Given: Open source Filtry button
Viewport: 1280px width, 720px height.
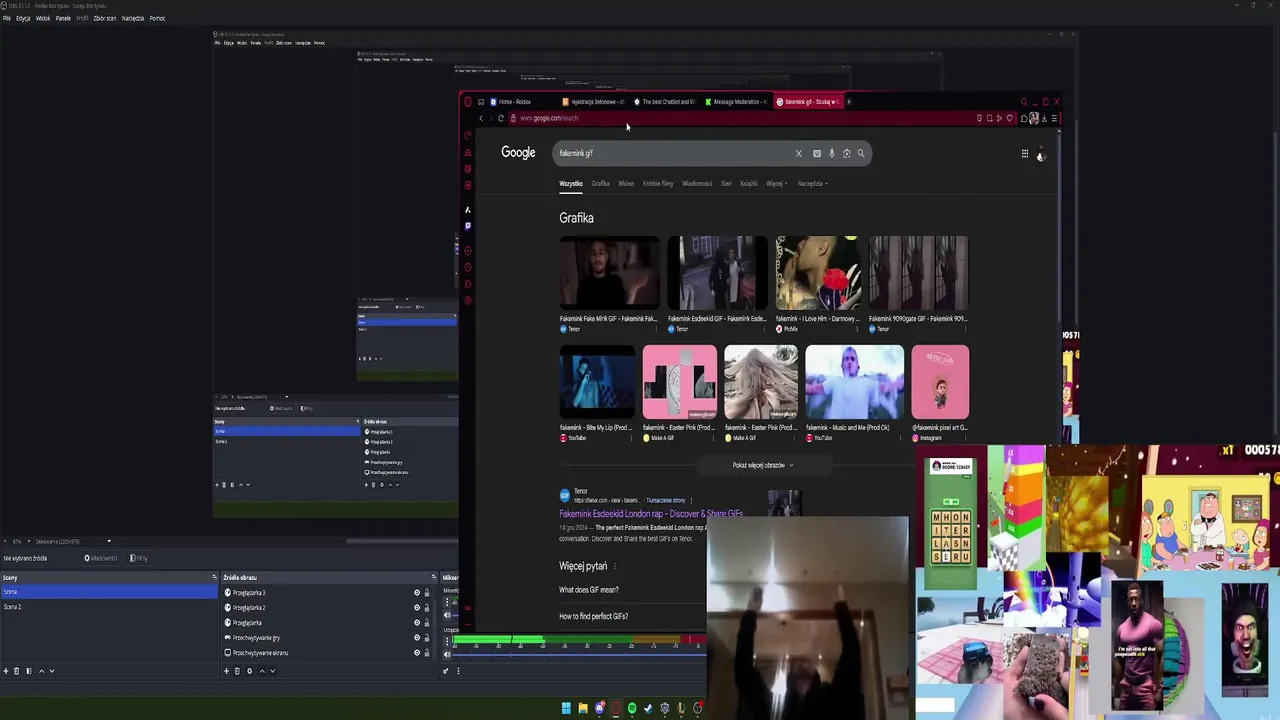Looking at the screenshot, I should (139, 558).
